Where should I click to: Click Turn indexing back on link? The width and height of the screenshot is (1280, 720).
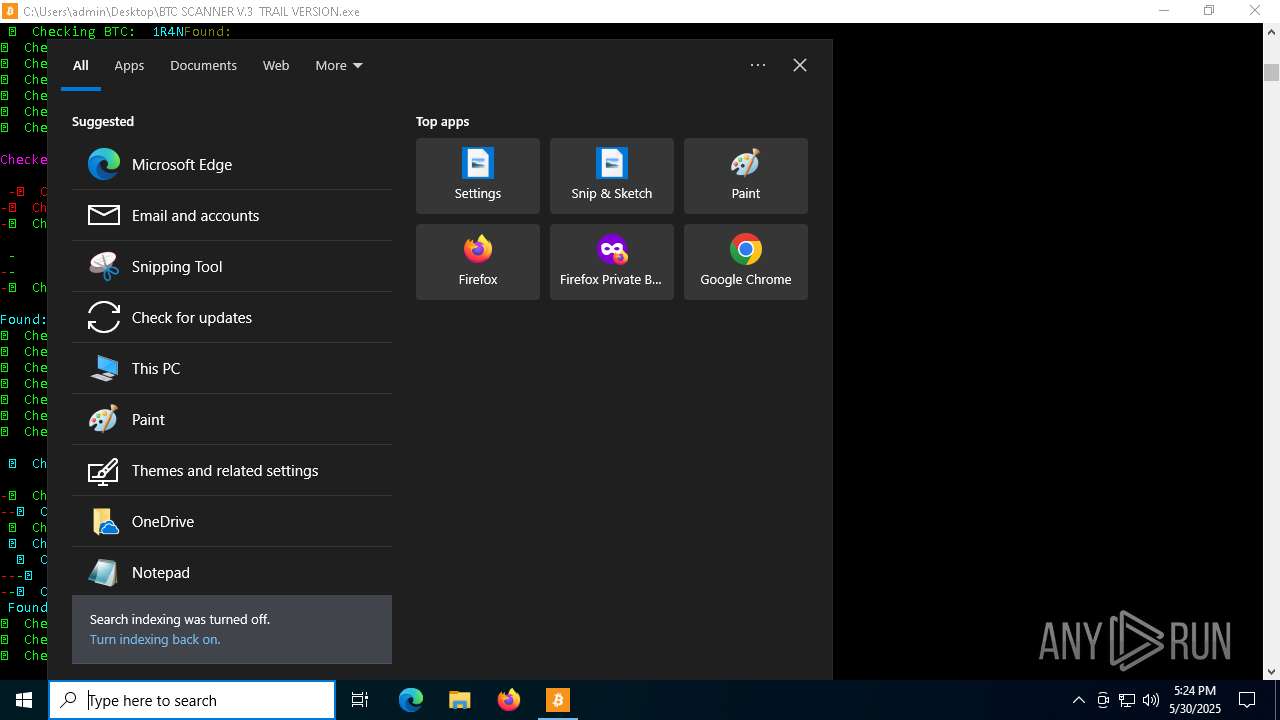(x=155, y=639)
